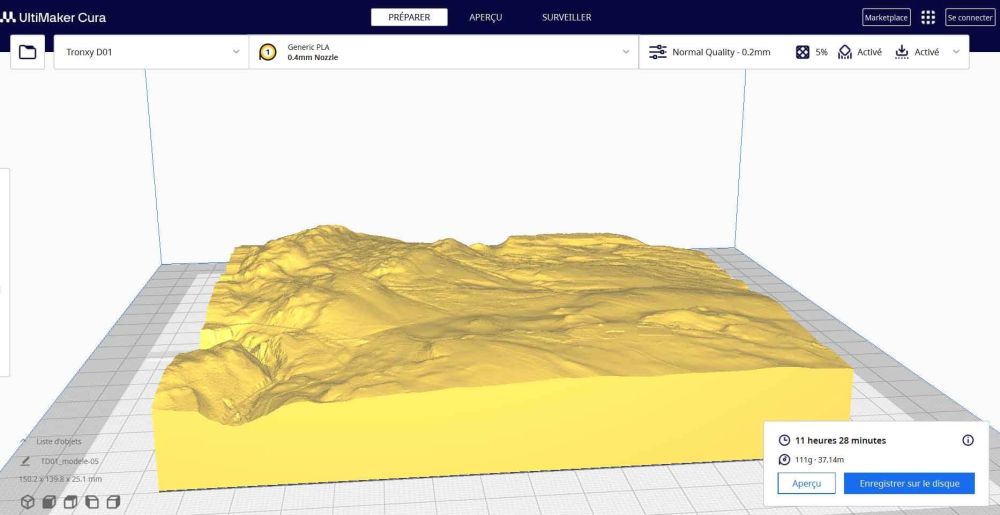Viewport: 1000px width, 515px height.
Task: Select the 3D perspective view cube
Action: pyautogui.click(x=27, y=502)
